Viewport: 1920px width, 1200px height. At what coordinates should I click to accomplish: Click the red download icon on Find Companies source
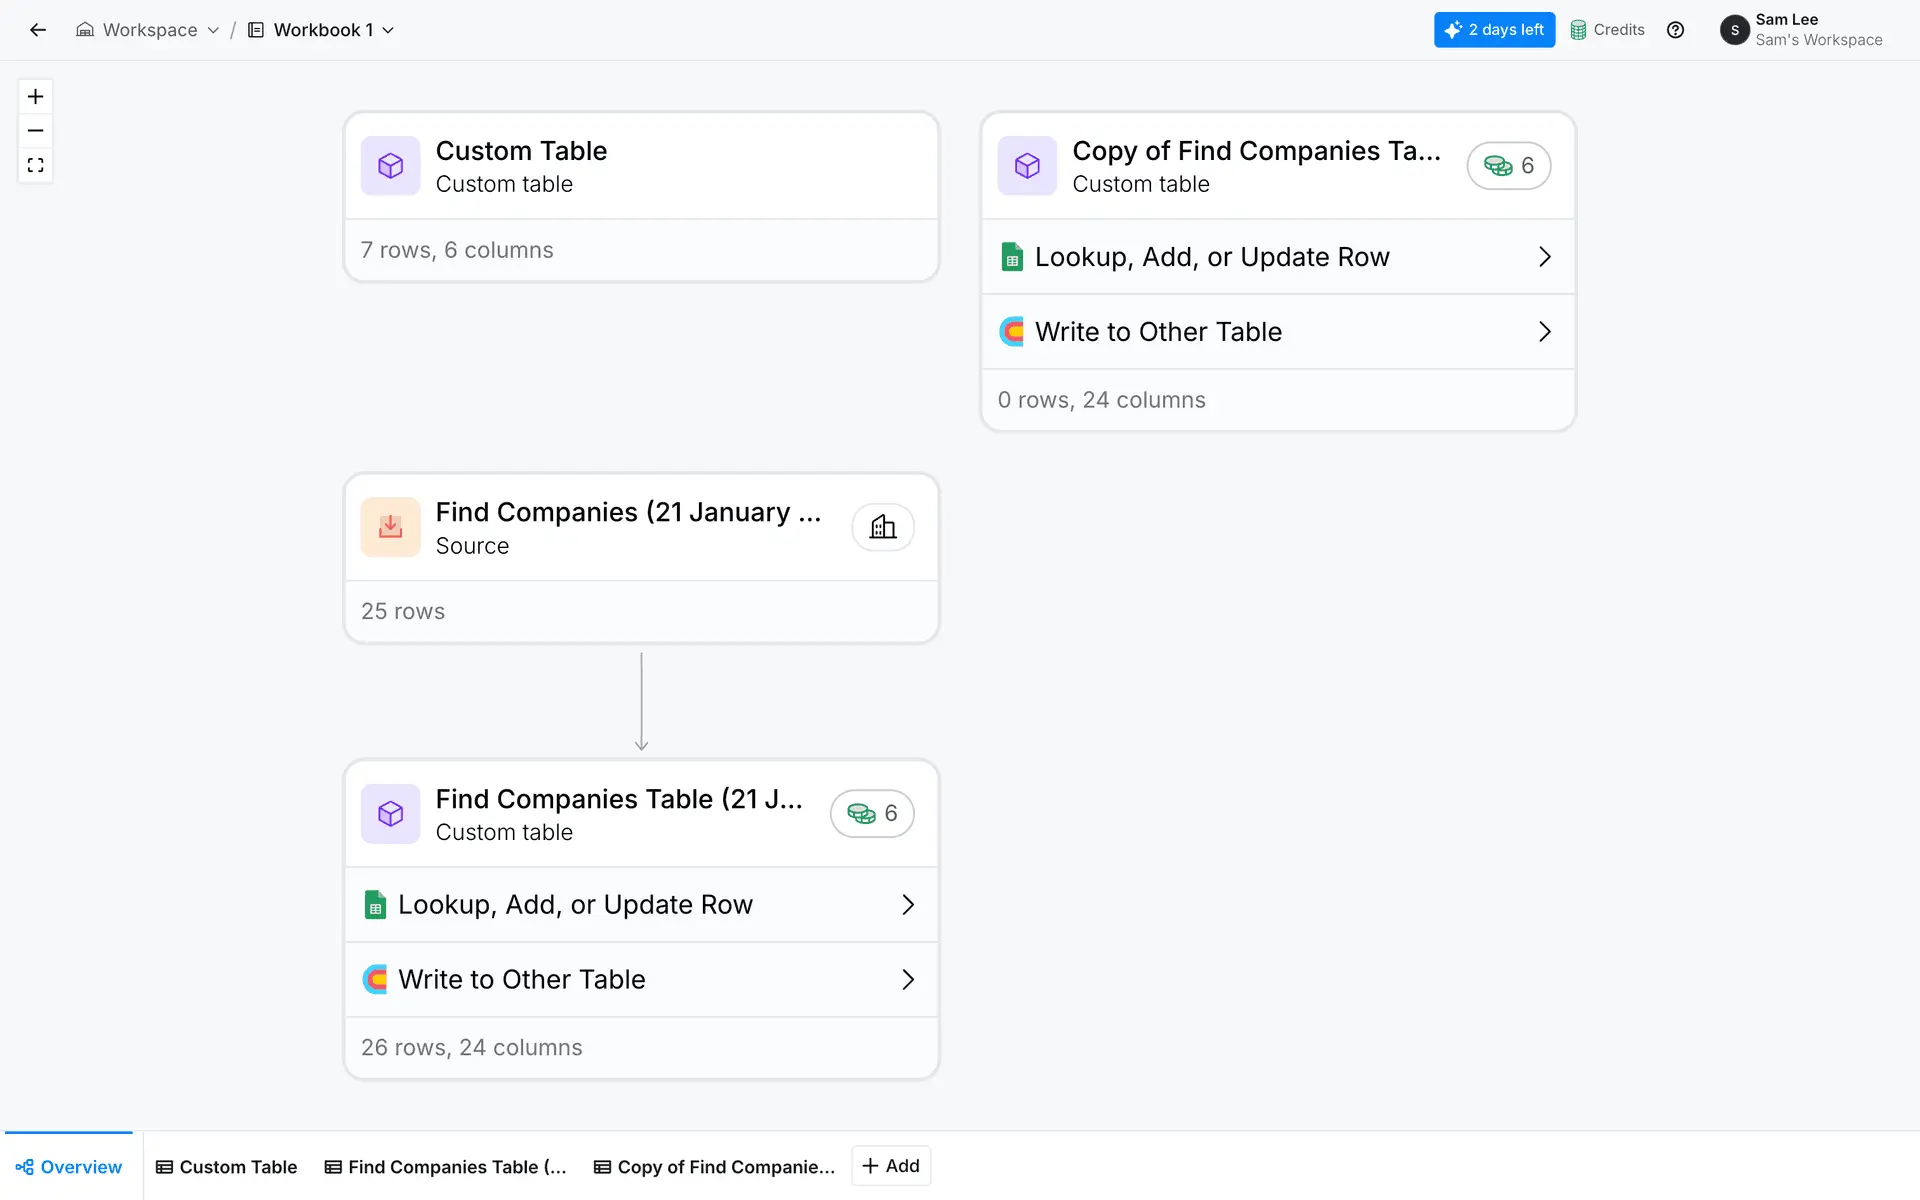[x=390, y=527]
